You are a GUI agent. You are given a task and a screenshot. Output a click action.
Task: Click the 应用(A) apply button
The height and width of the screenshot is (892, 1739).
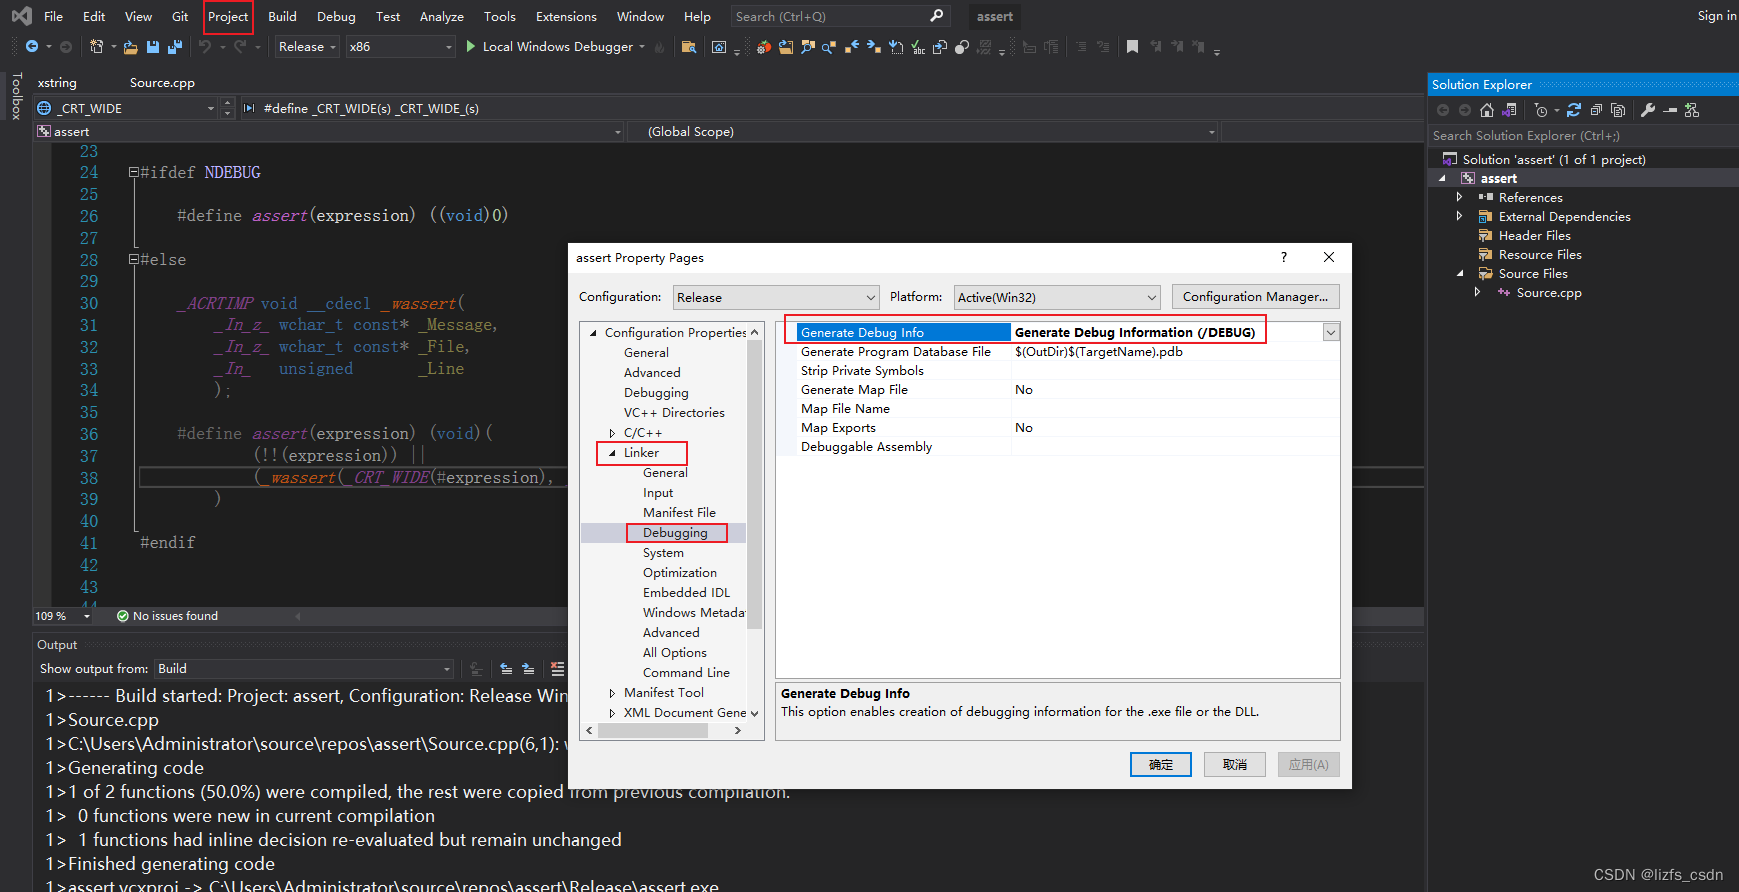click(x=1308, y=765)
